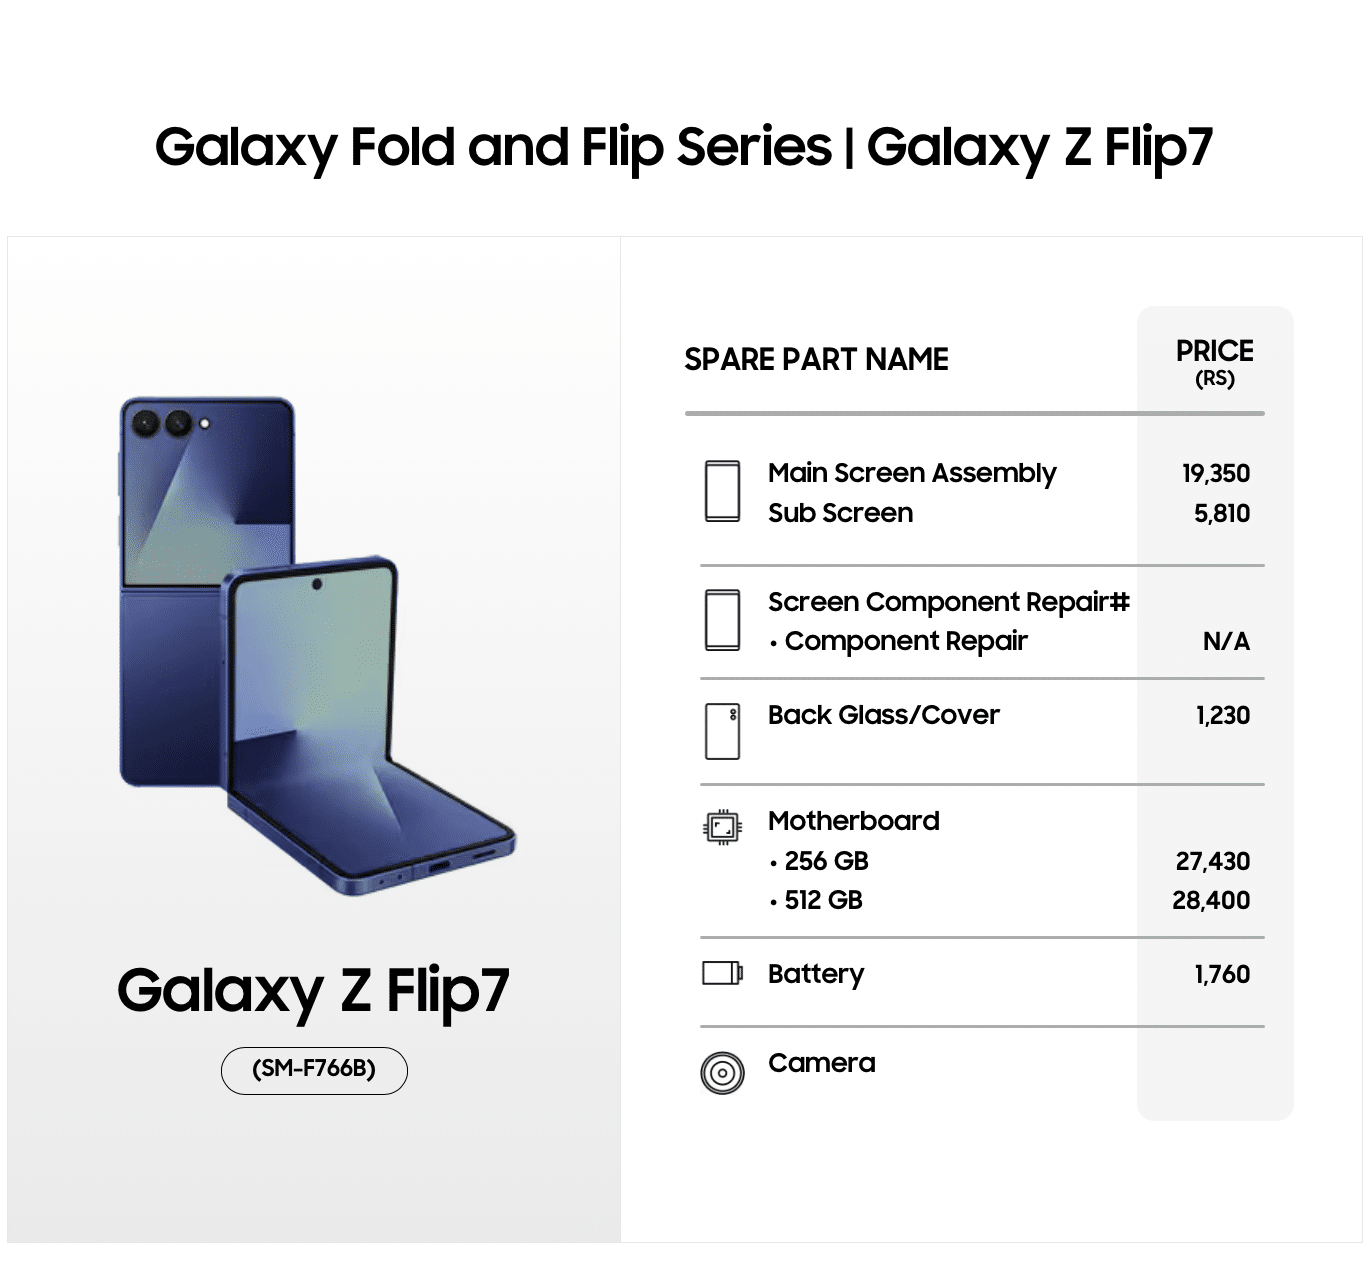Select the Back Glass/Cover label
The height and width of the screenshot is (1270, 1366).
tap(883, 715)
